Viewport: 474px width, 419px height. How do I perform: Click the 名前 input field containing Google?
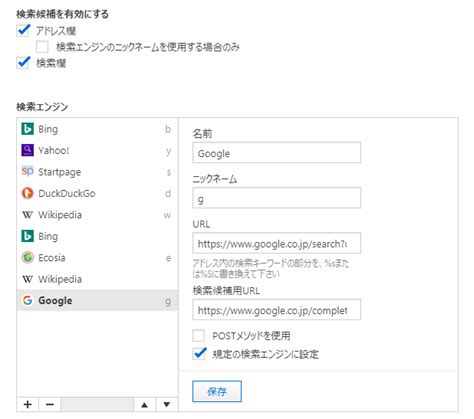pos(276,153)
